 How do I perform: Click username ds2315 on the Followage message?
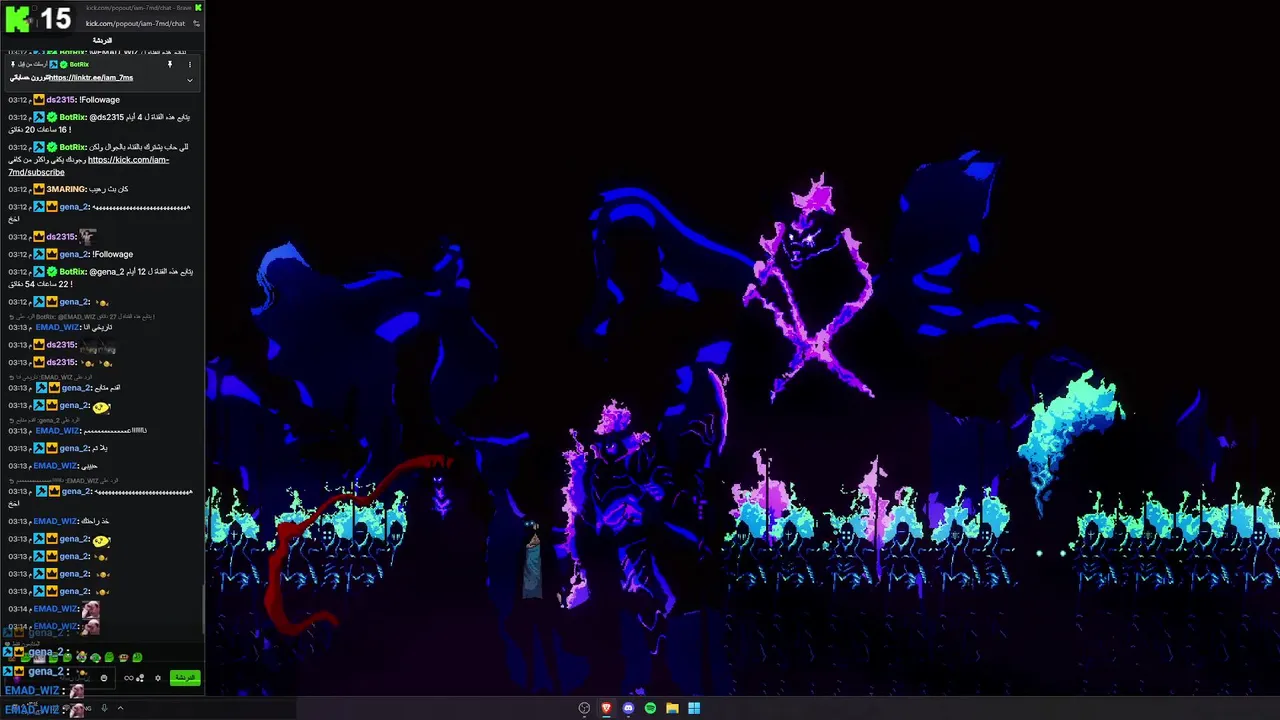61,100
